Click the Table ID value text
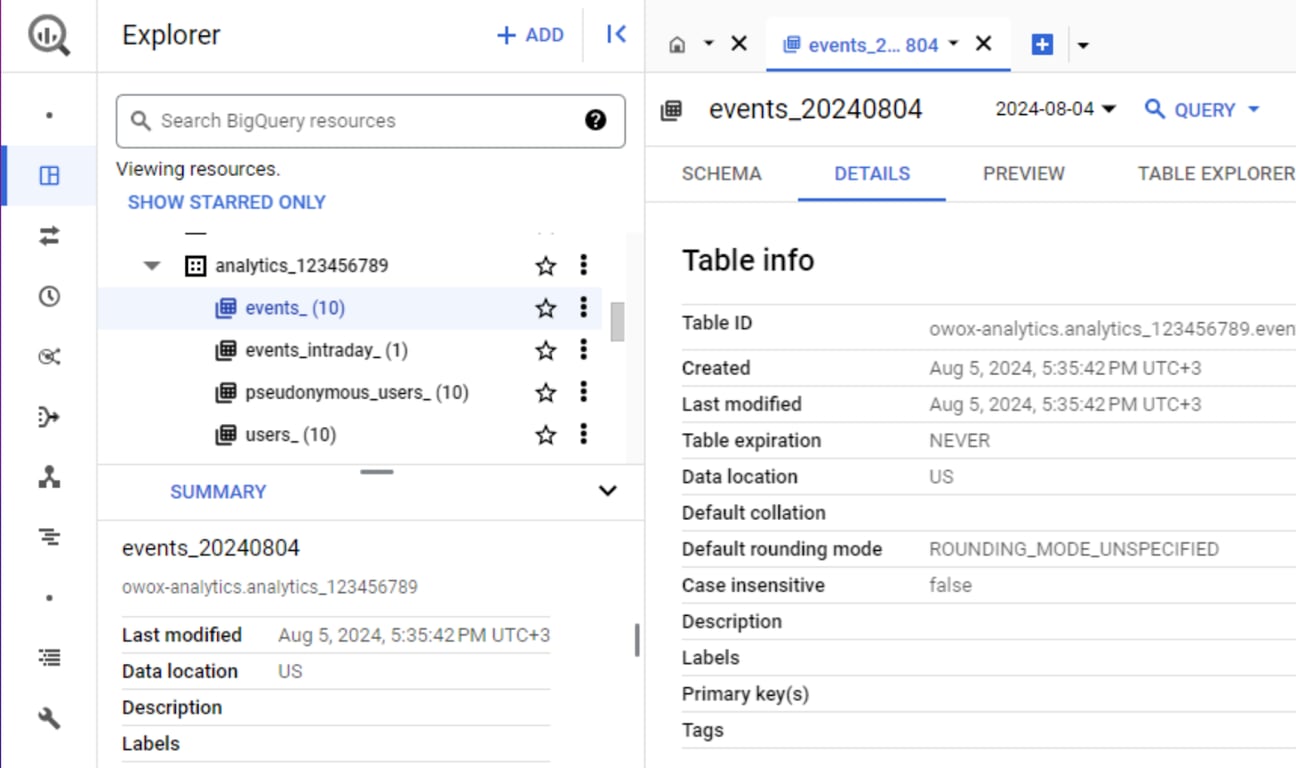 (x=1112, y=328)
